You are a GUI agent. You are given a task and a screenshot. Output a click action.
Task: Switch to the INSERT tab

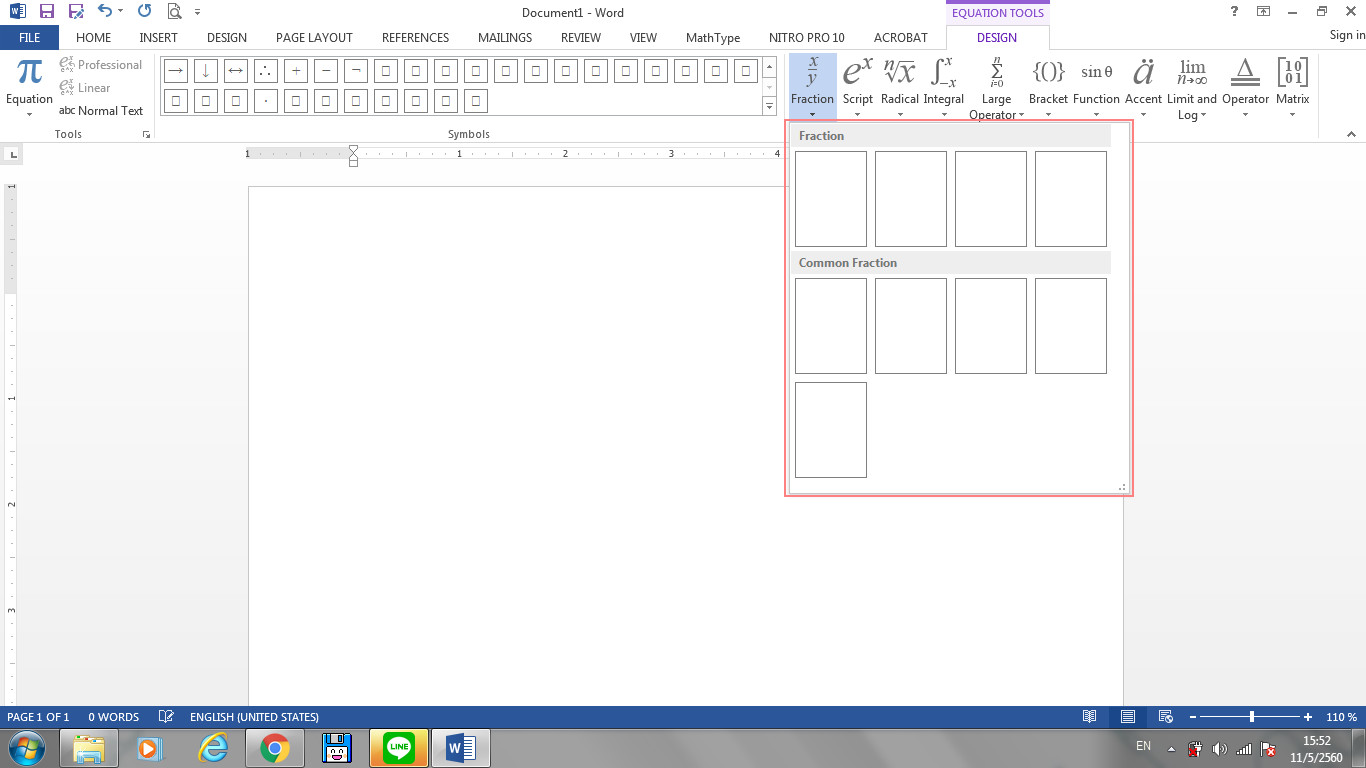pos(158,38)
